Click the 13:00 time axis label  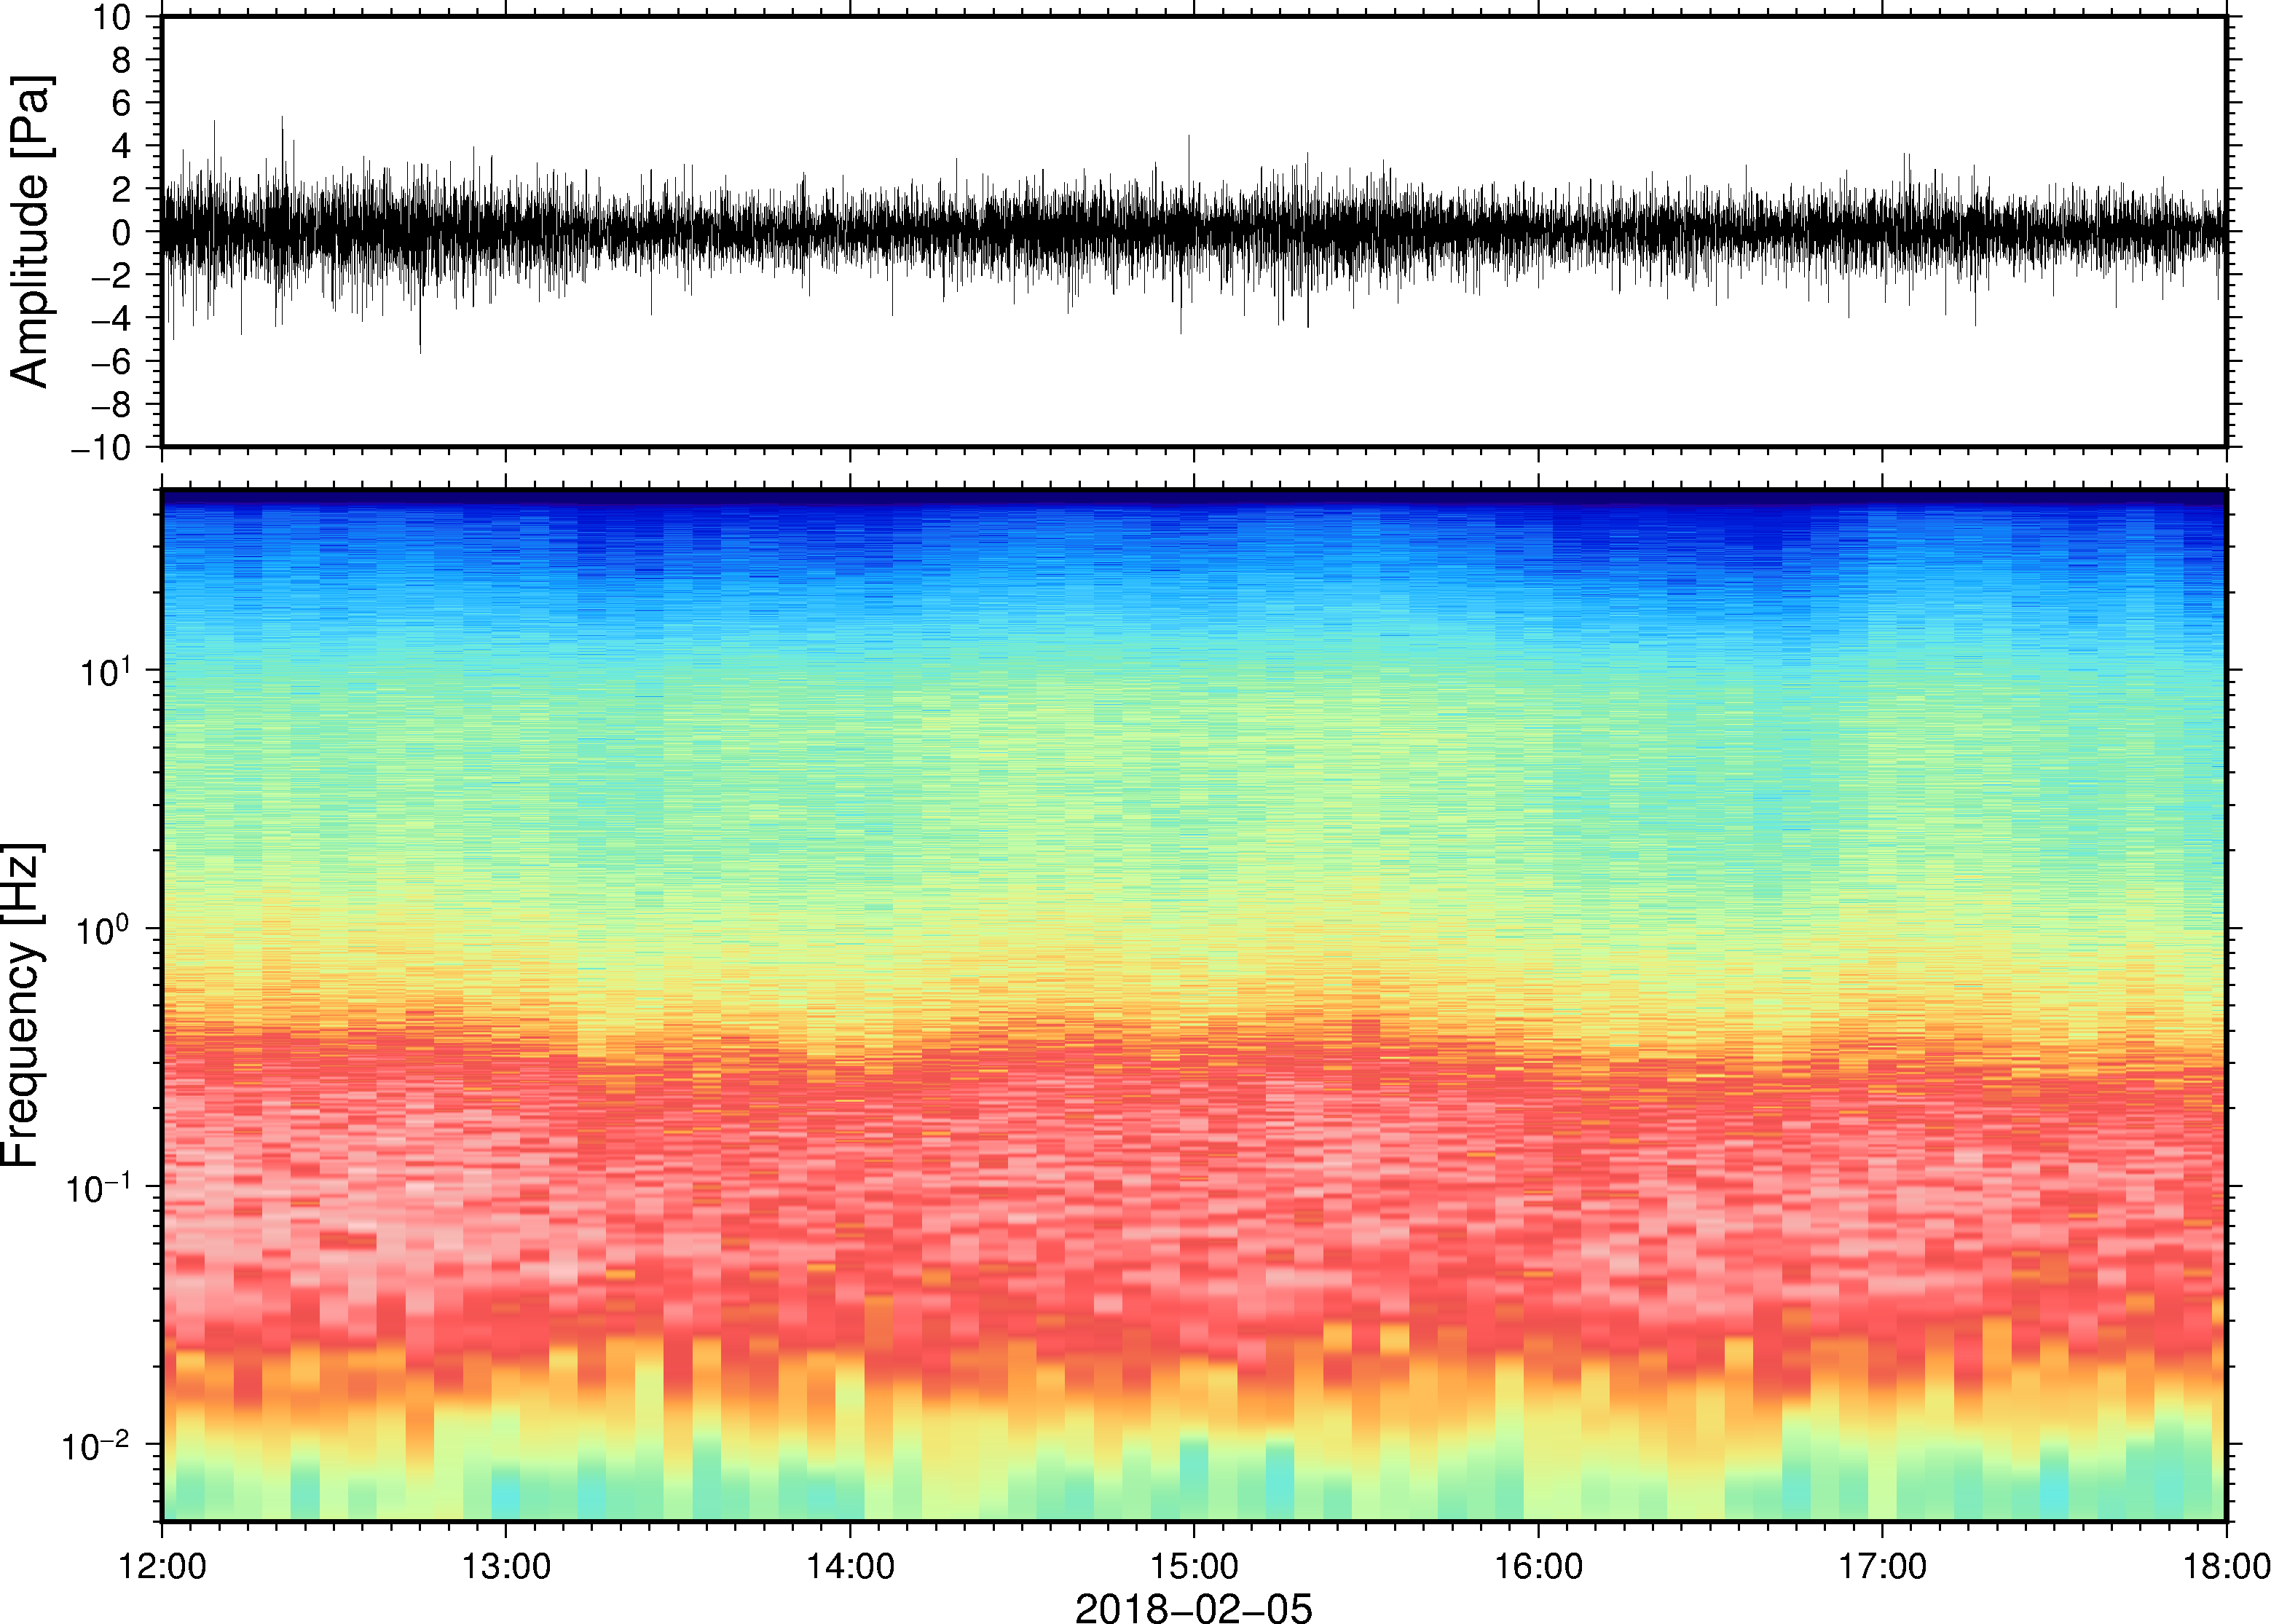pos(506,1566)
